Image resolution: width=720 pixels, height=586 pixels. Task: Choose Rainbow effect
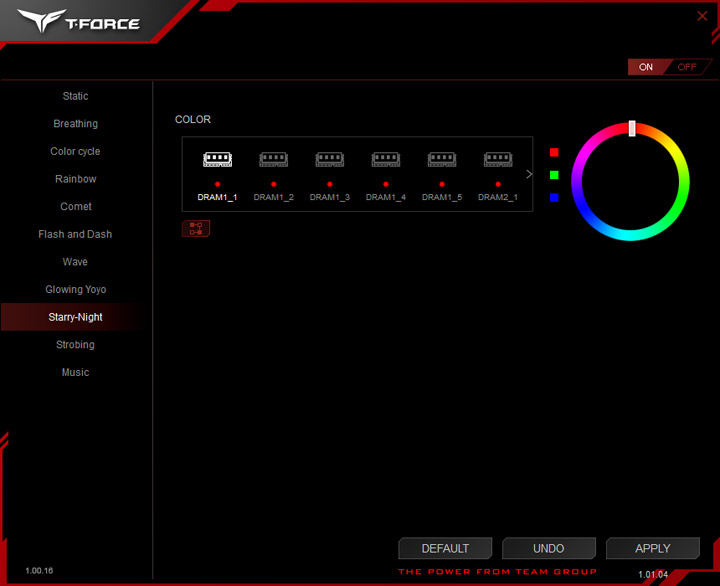pos(75,179)
